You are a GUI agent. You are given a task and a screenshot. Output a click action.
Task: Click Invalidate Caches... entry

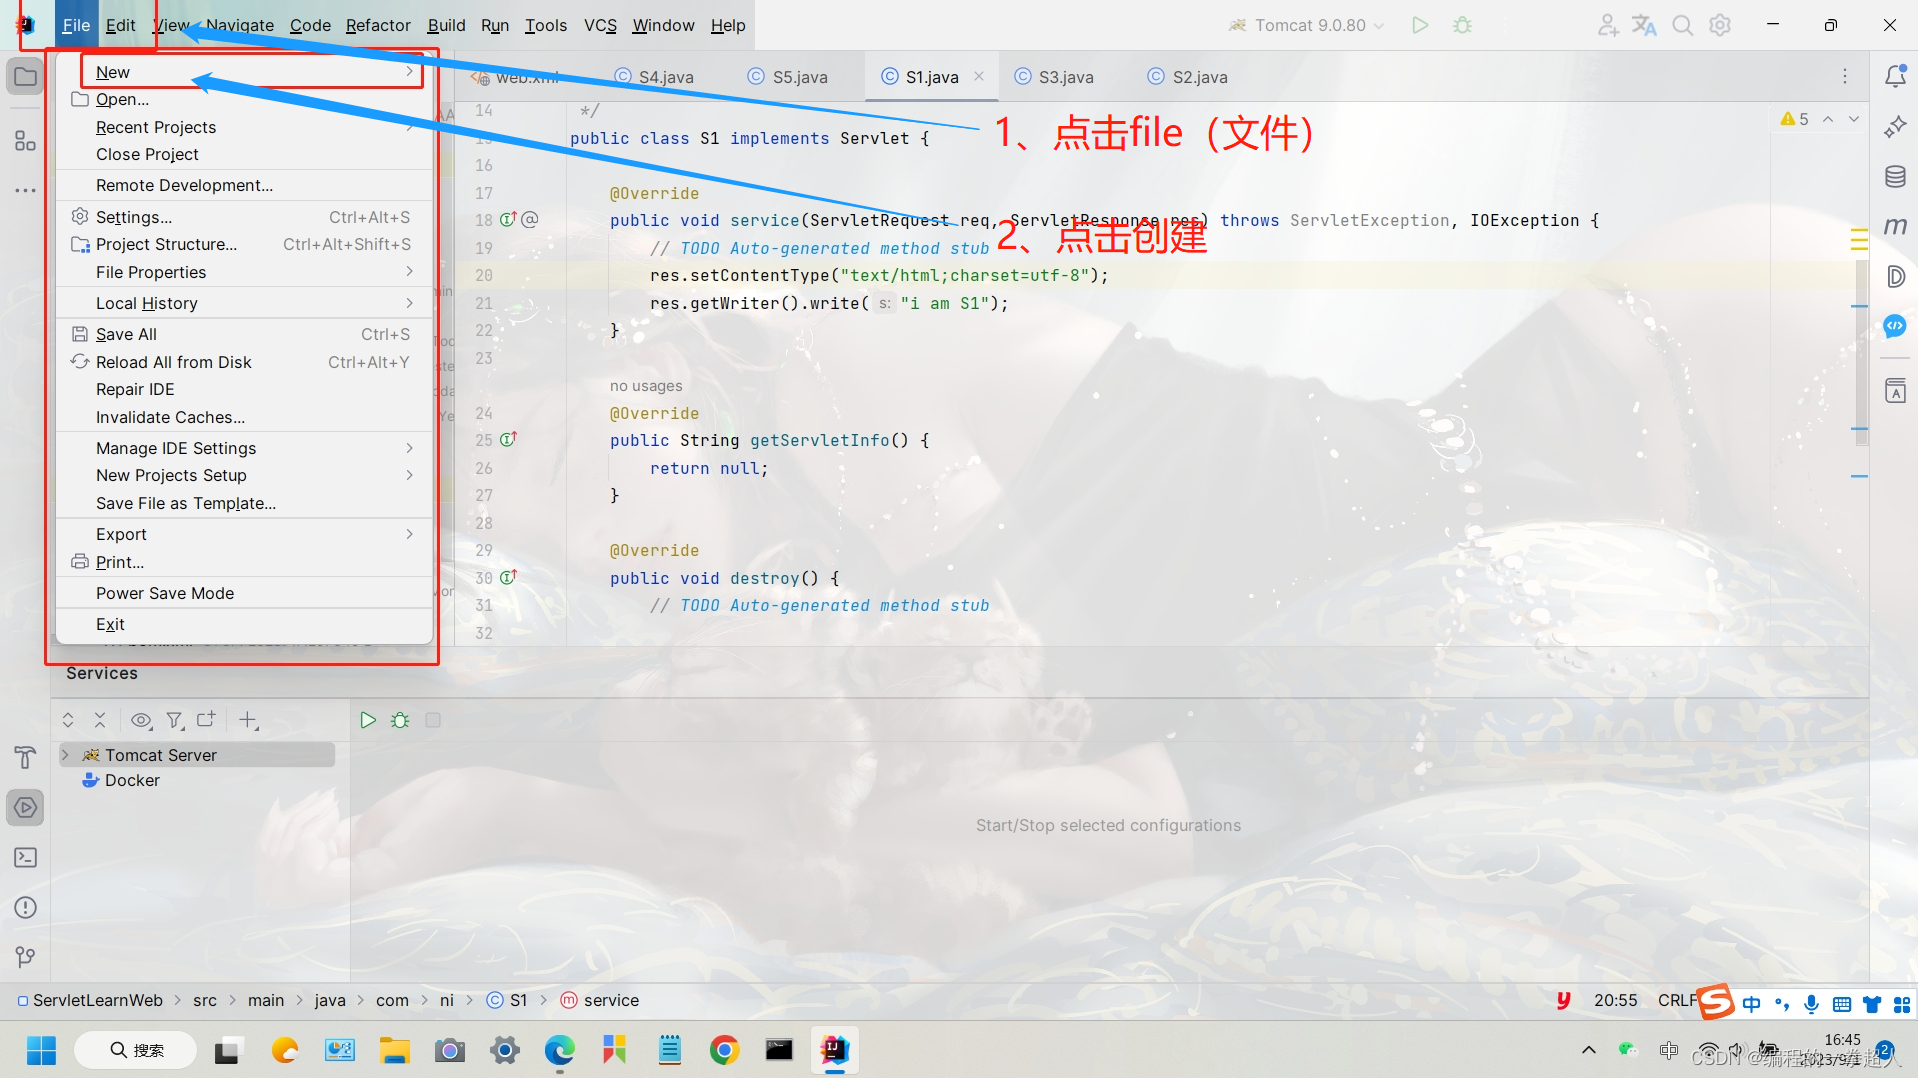click(244, 417)
